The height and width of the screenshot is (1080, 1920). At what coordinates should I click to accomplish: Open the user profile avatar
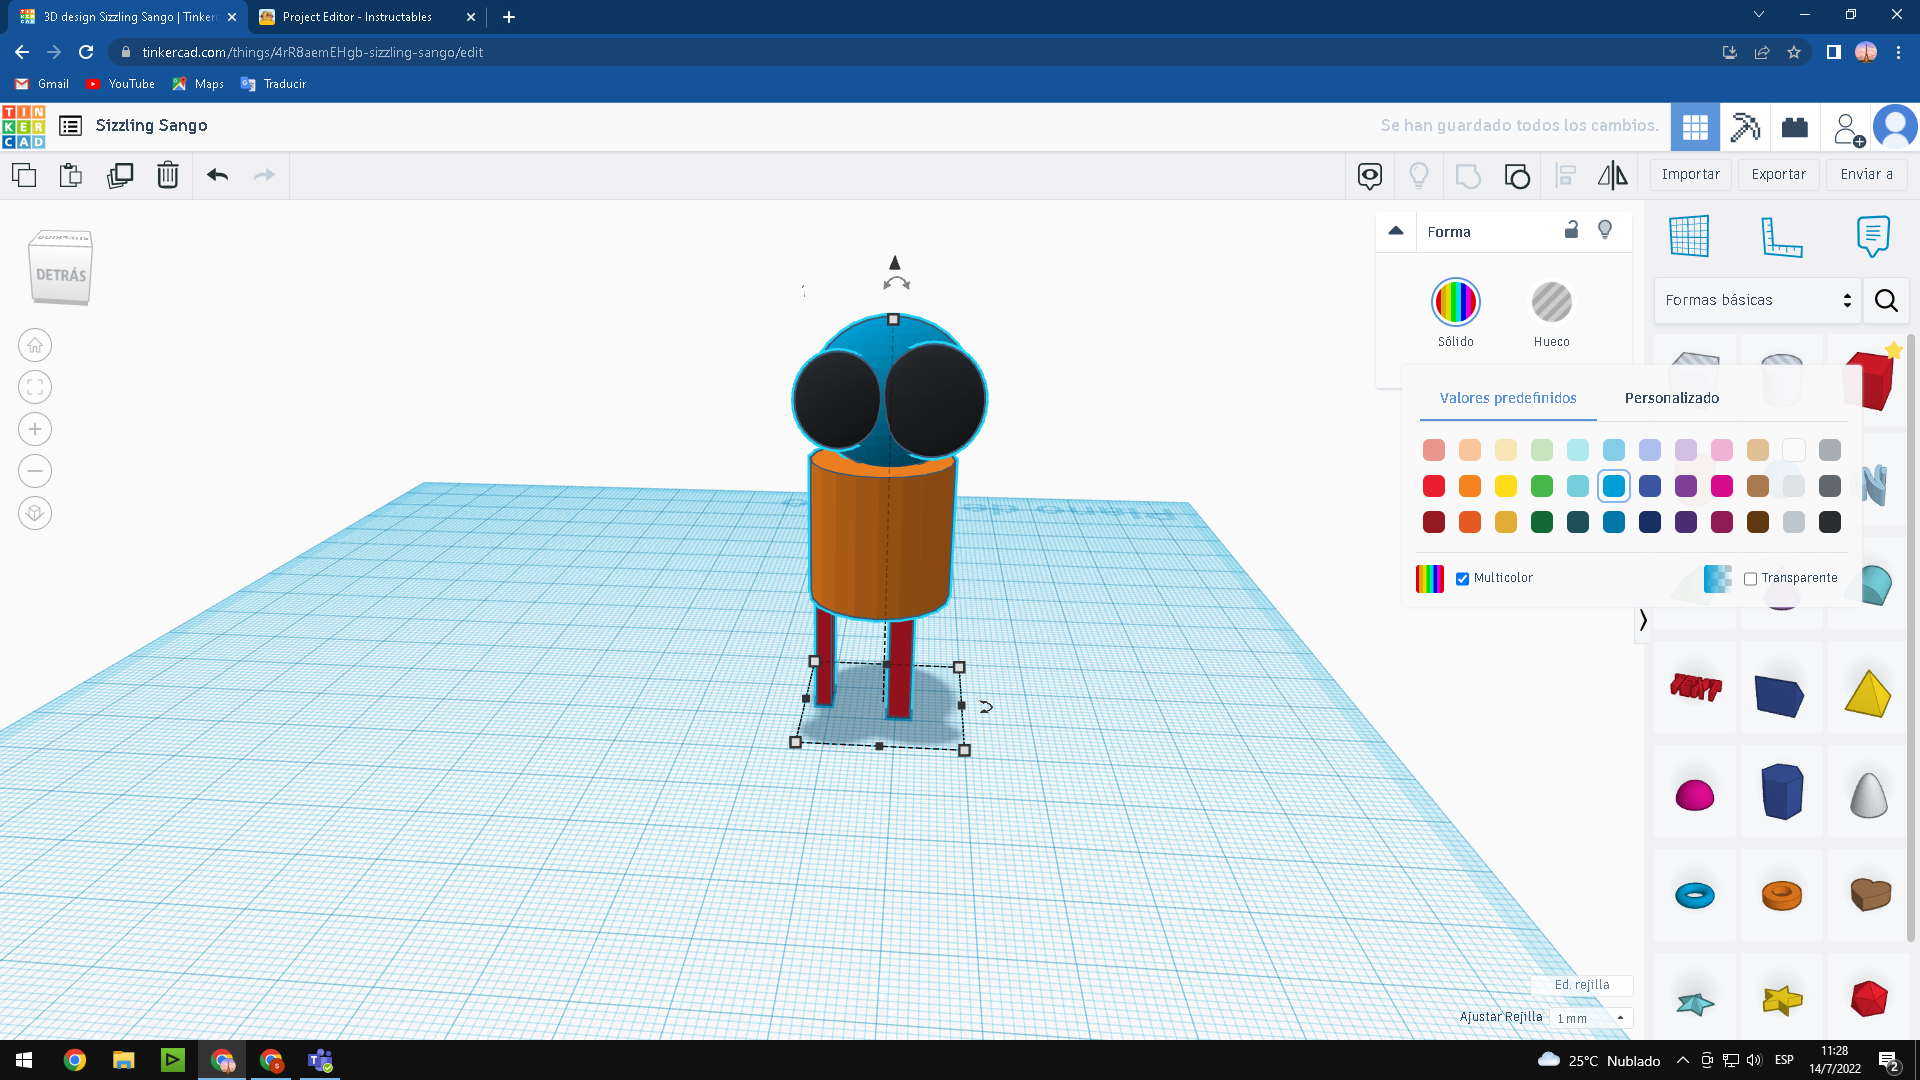coord(1895,127)
